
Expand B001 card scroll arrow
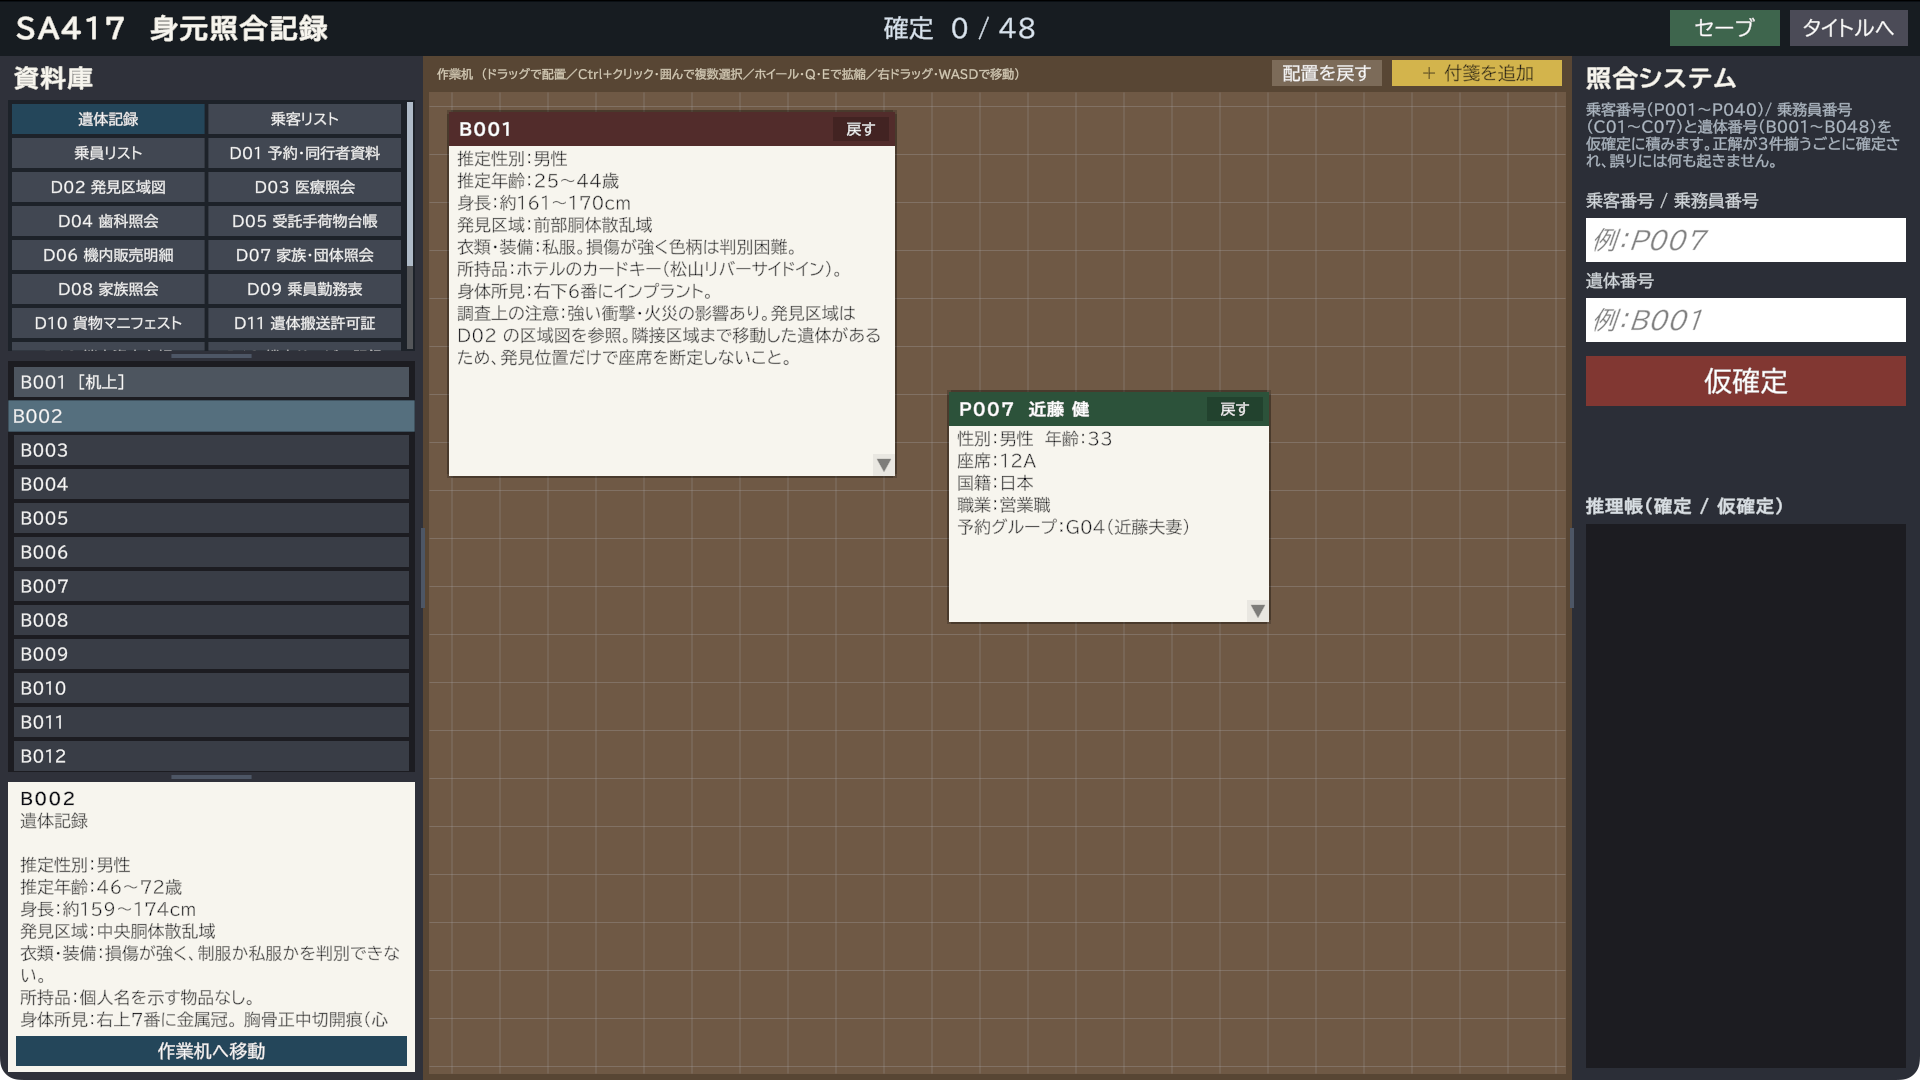(883, 465)
